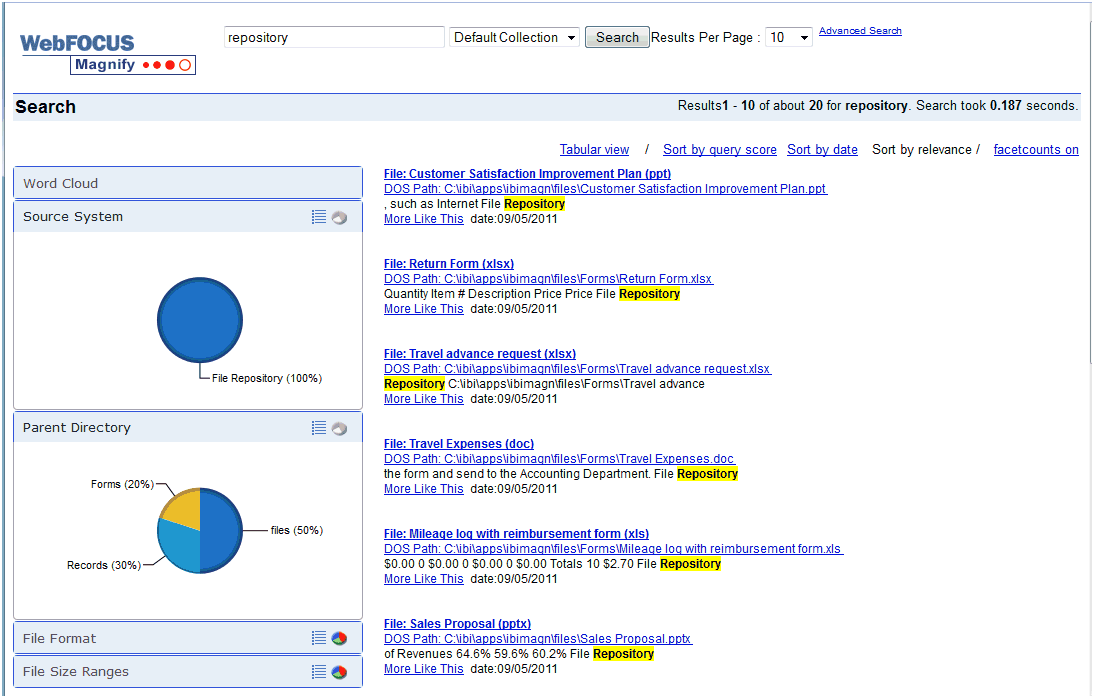This screenshot has height=698, width=1094.
Task: Click pie chart icon in File Size Ranges
Action: pos(340,672)
